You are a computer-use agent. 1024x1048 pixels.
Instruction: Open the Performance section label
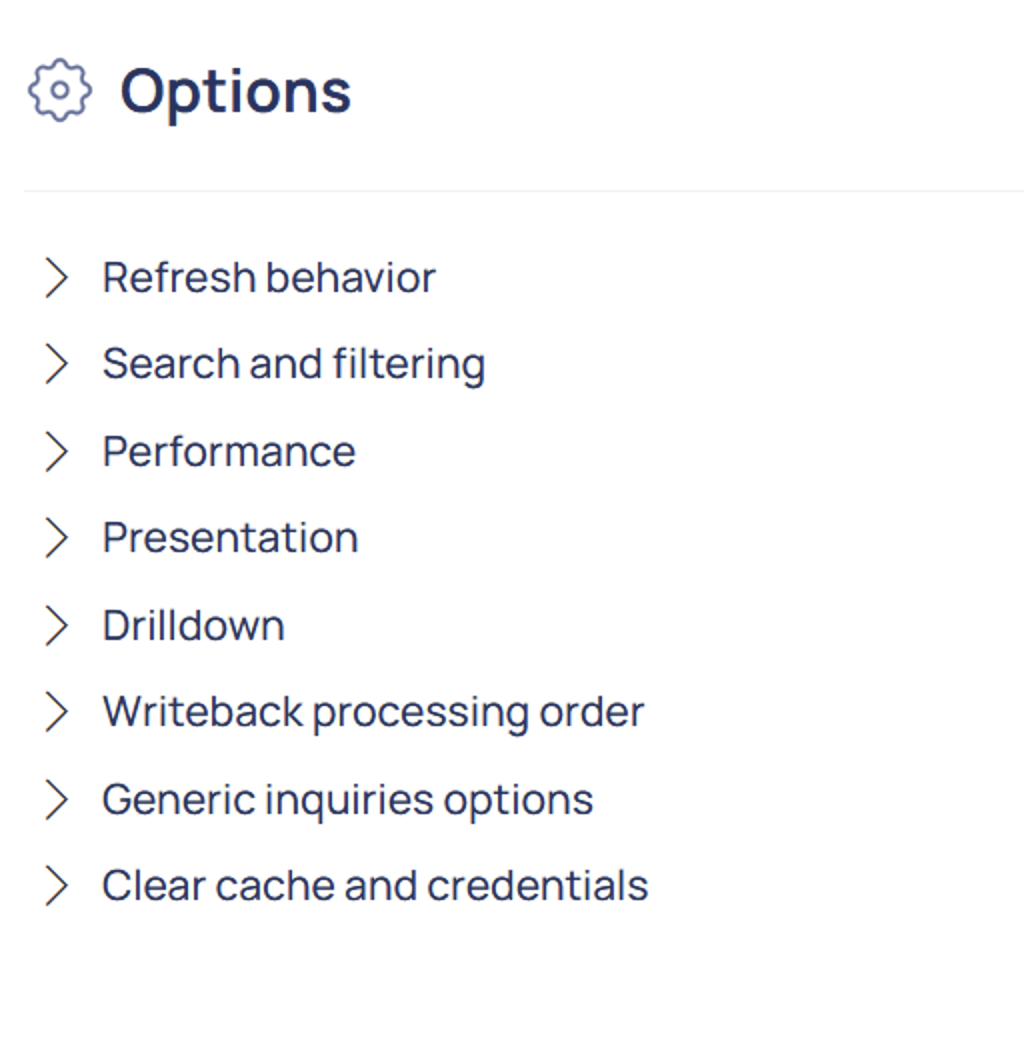click(x=229, y=452)
